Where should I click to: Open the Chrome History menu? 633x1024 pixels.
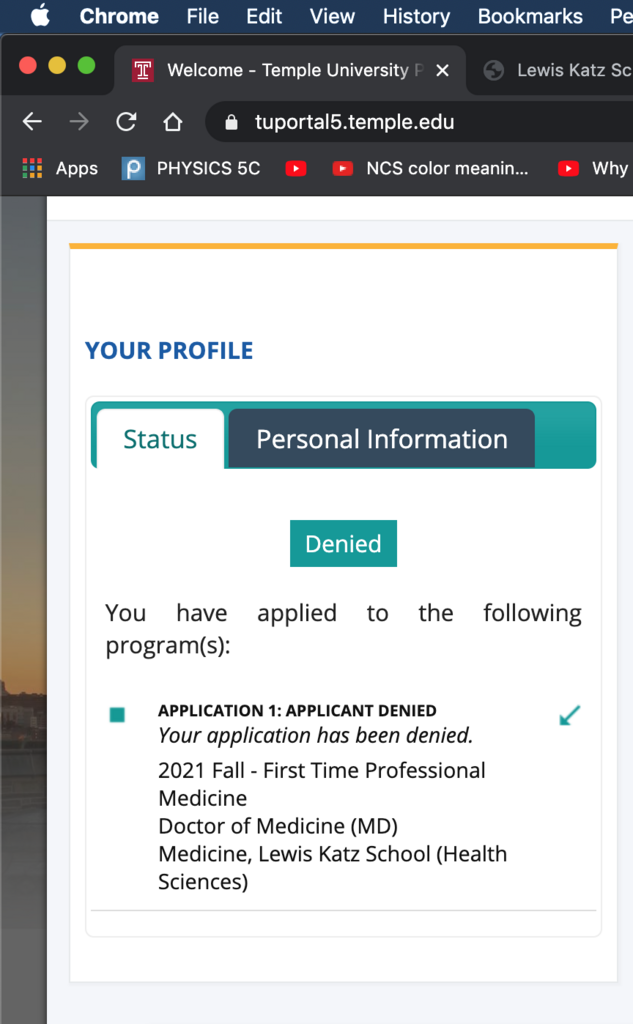tap(416, 16)
